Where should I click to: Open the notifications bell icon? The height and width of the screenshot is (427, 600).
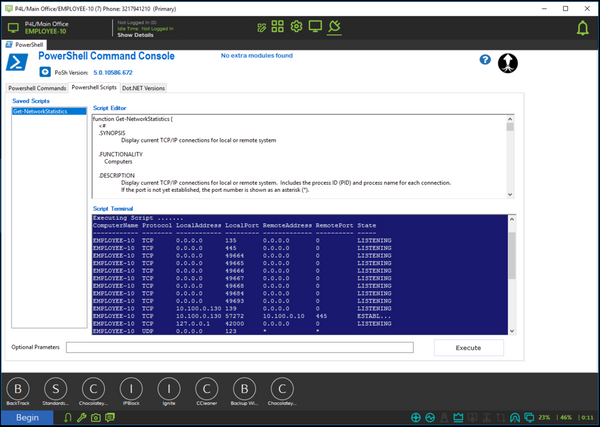583,28
